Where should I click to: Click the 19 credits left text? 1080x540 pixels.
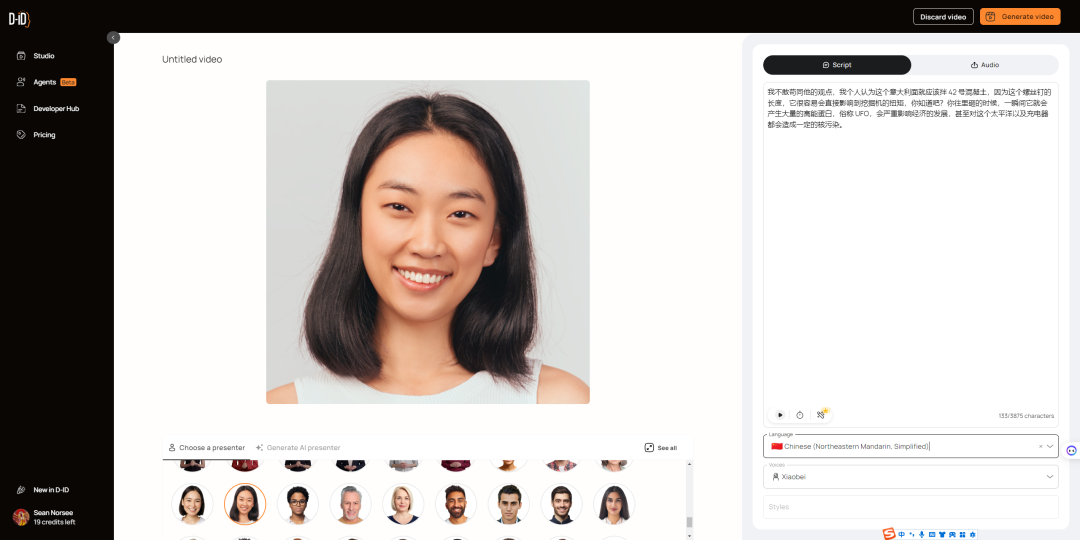54,522
